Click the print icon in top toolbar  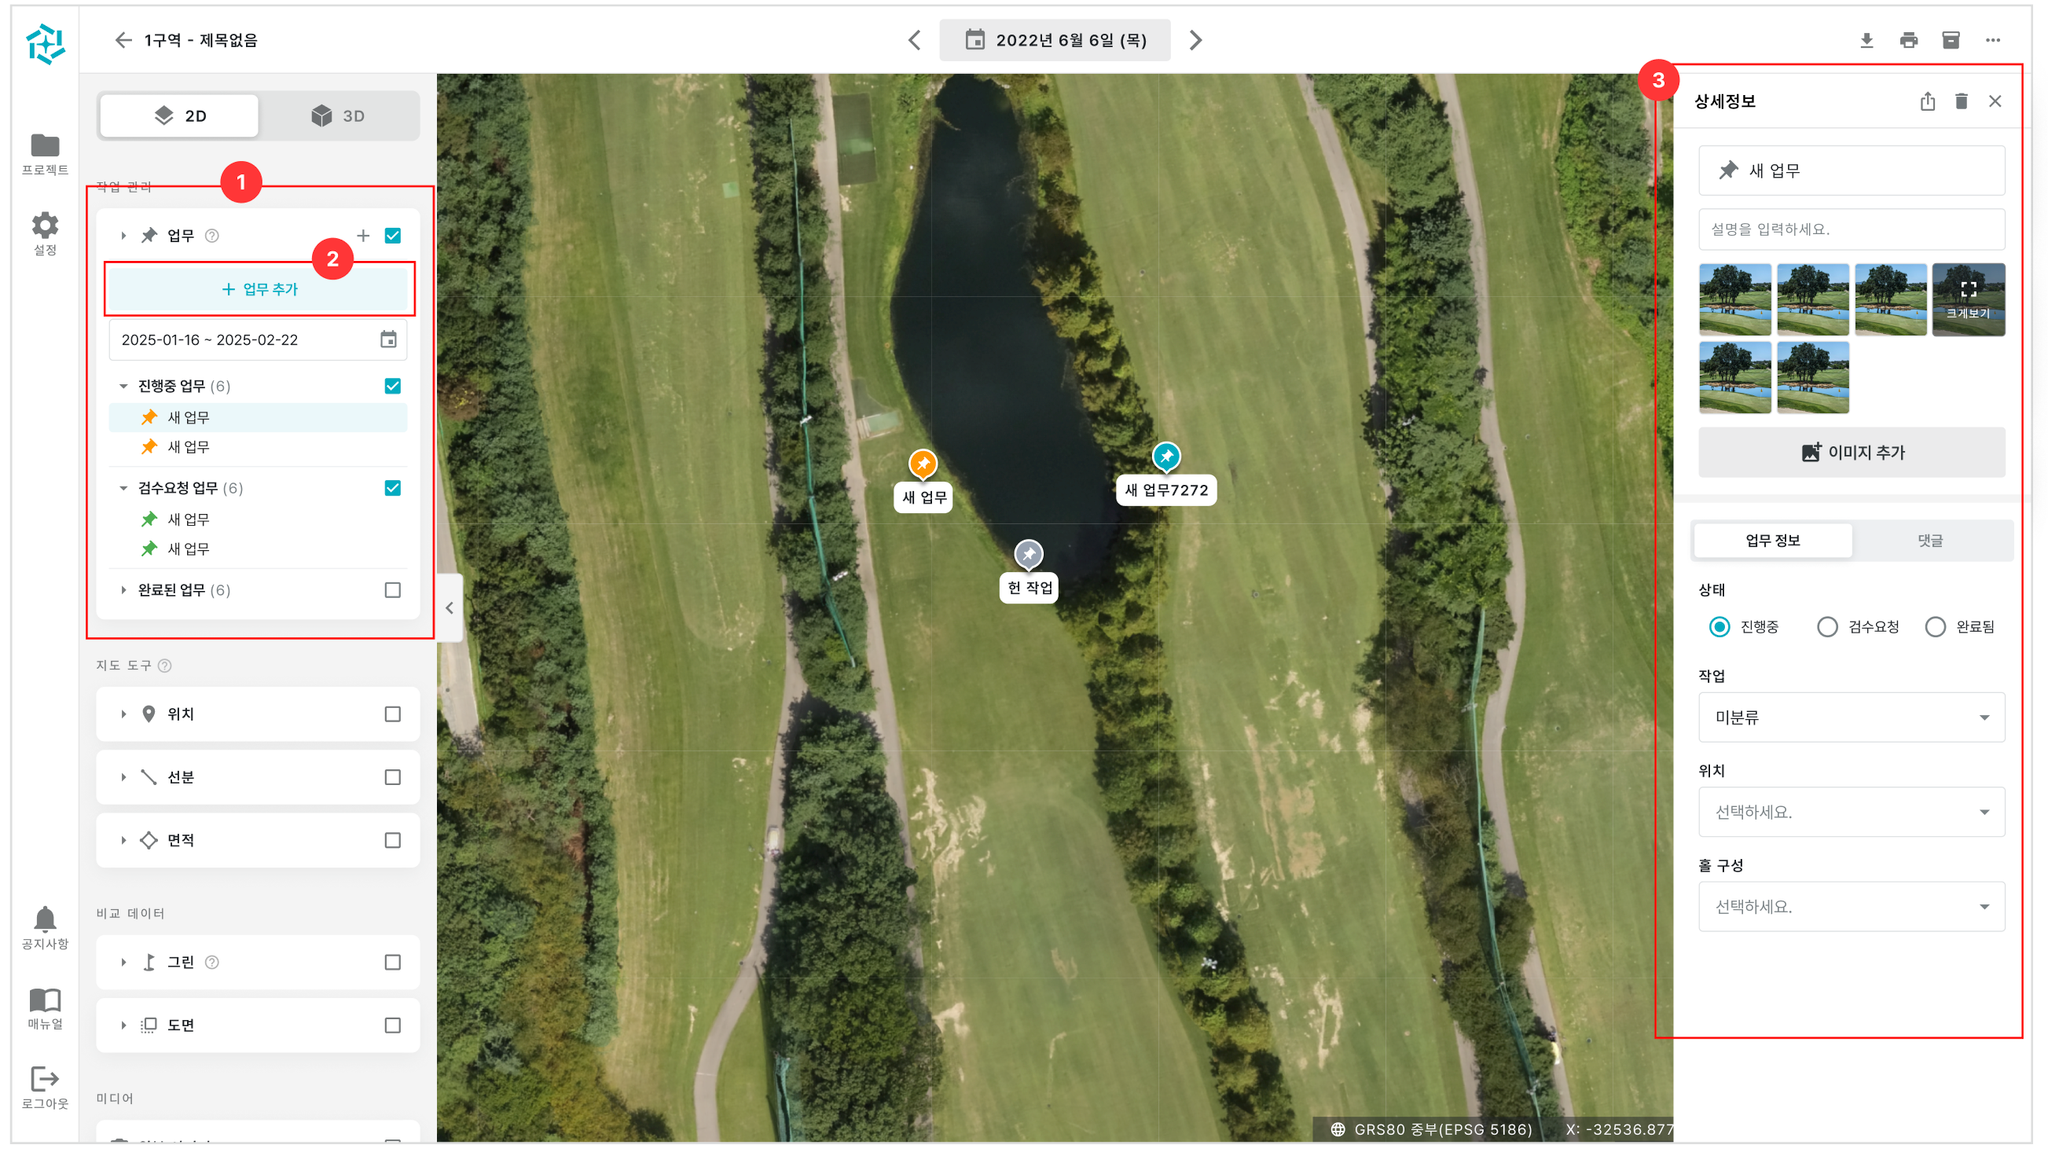(1908, 40)
